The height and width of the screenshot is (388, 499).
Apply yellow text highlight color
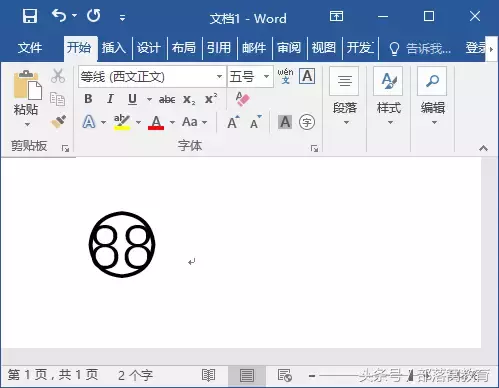click(x=122, y=122)
